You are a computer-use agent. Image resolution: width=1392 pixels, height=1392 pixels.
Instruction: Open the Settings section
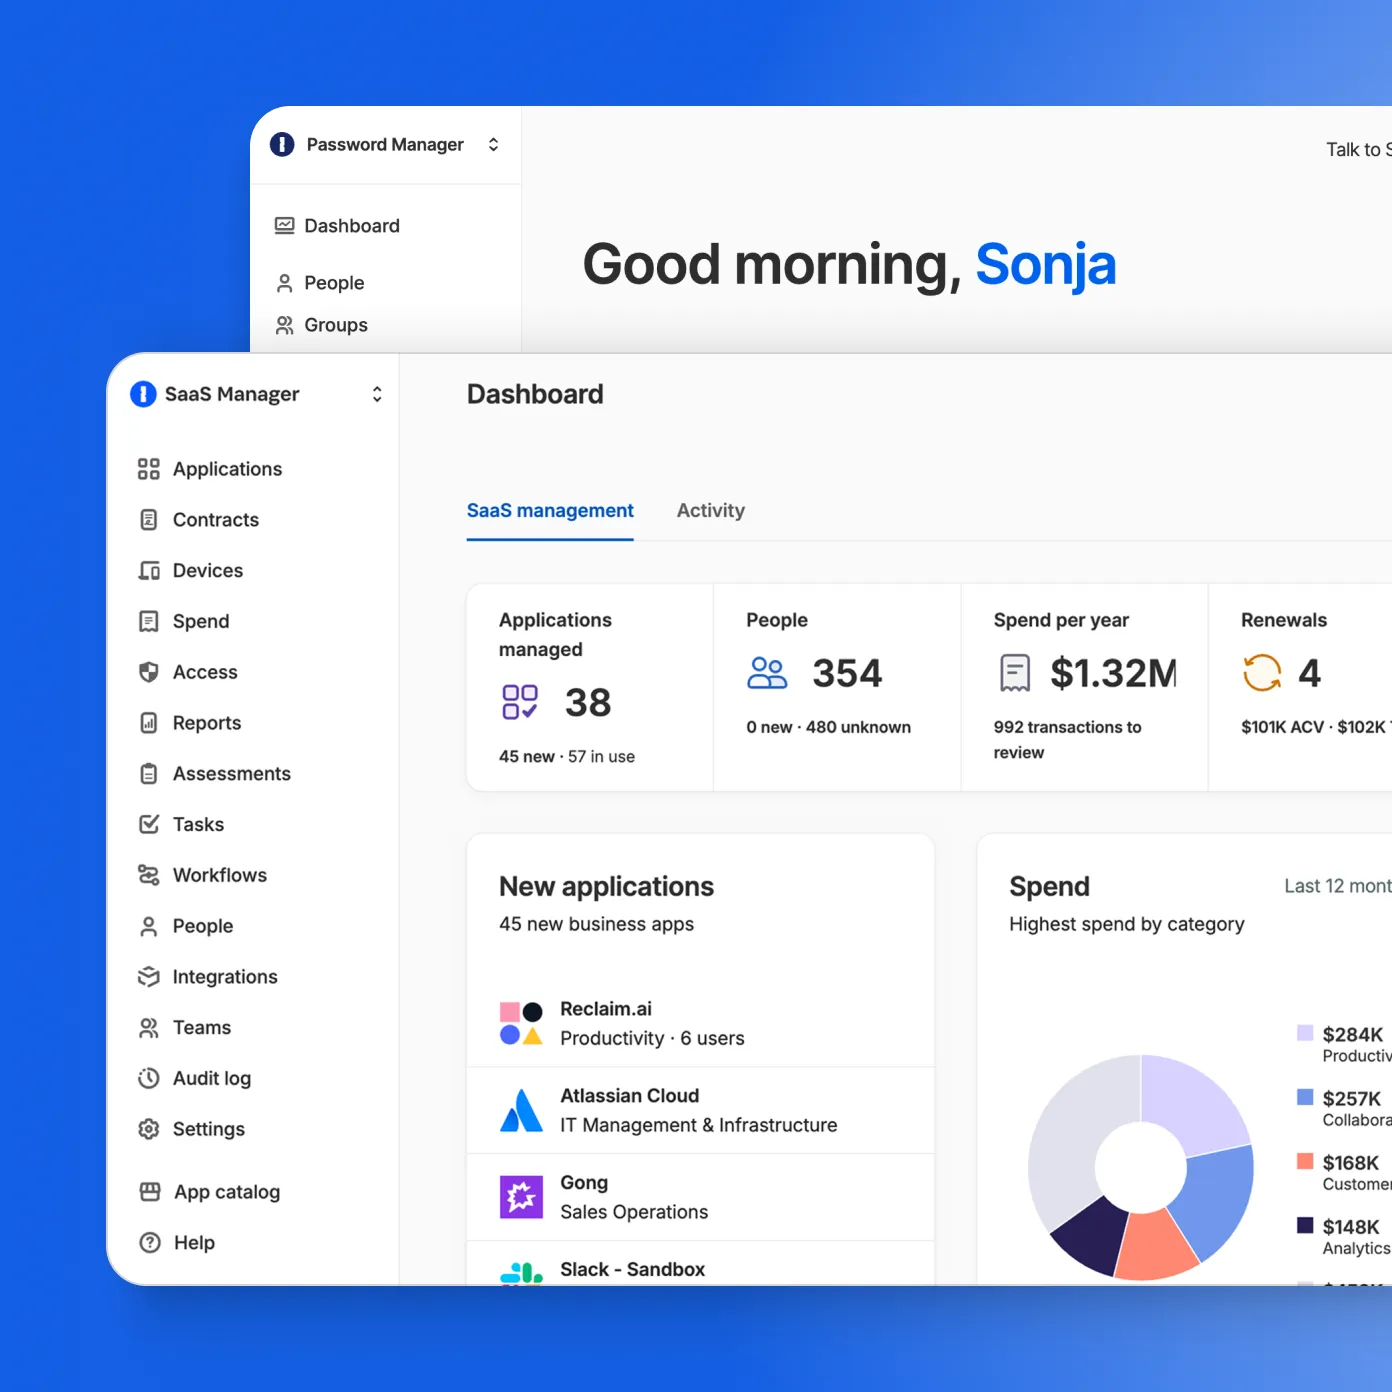pos(207,1129)
